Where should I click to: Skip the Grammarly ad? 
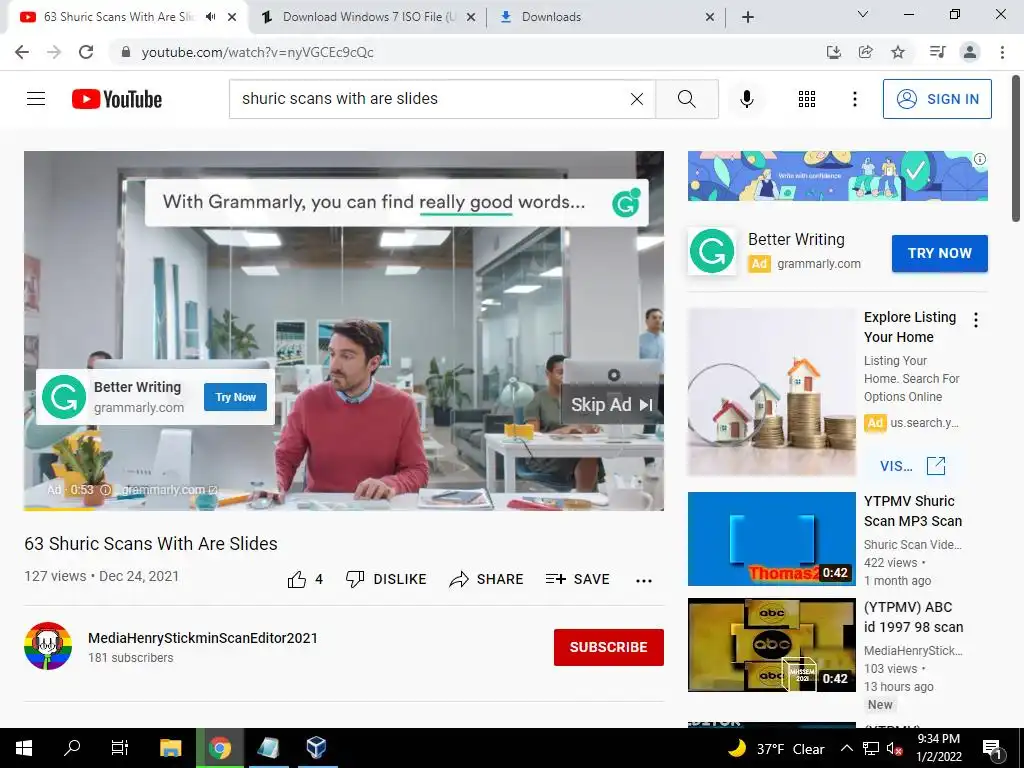coord(612,405)
